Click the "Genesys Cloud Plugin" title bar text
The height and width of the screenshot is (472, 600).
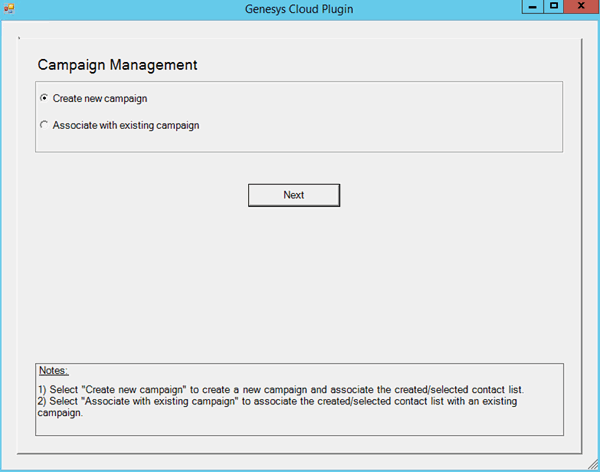pos(298,10)
